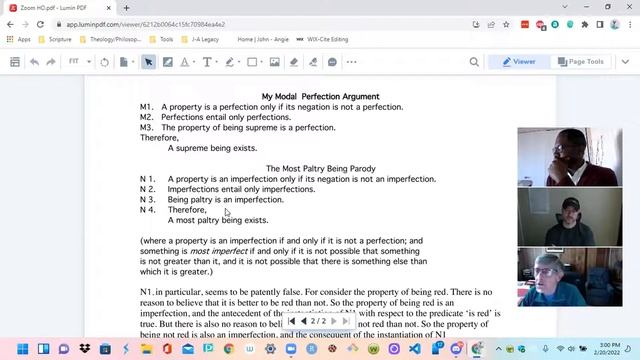640x360 pixels.
Task: Expand the freehand pen options arrow
Action: (239, 62)
